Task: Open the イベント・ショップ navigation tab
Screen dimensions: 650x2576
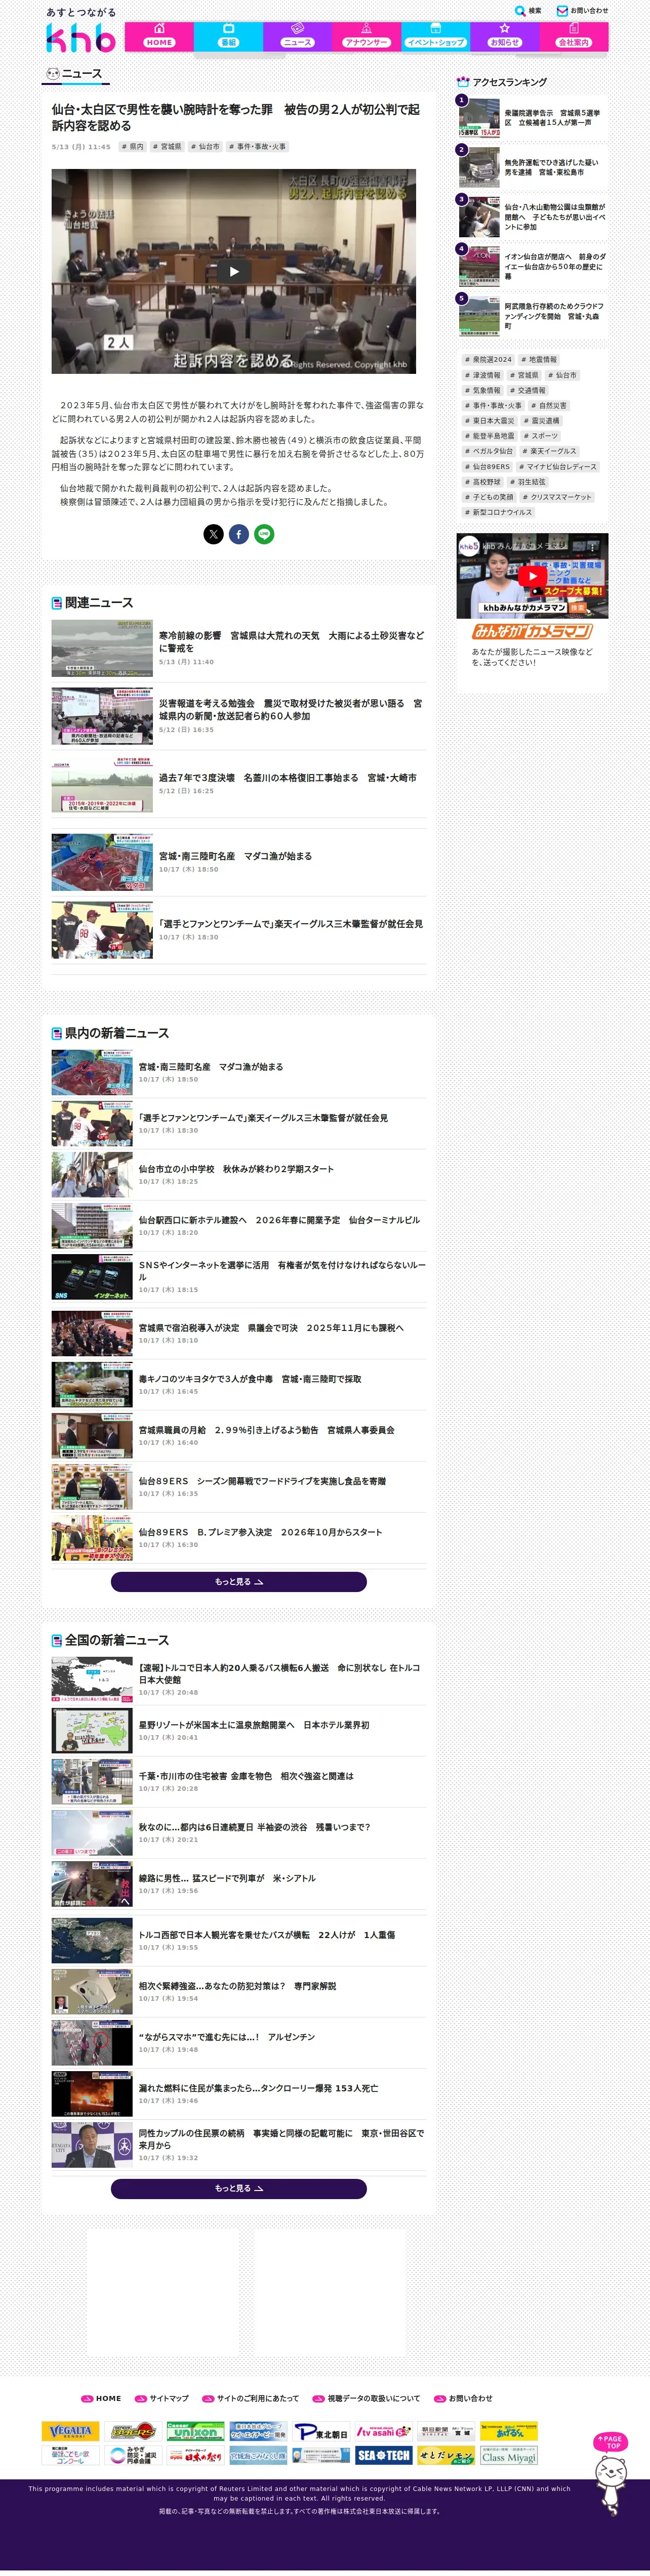Action: click(x=435, y=36)
